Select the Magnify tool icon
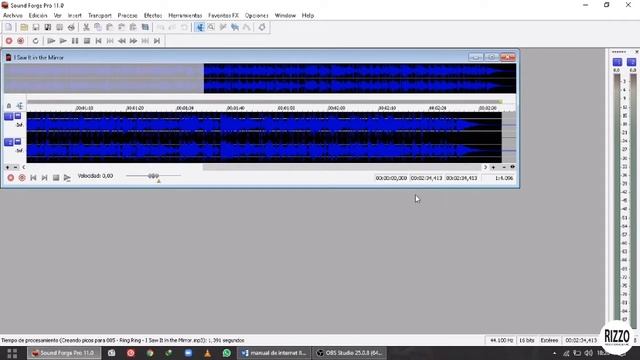The height and width of the screenshot is (360, 640). pyautogui.click(x=211, y=27)
